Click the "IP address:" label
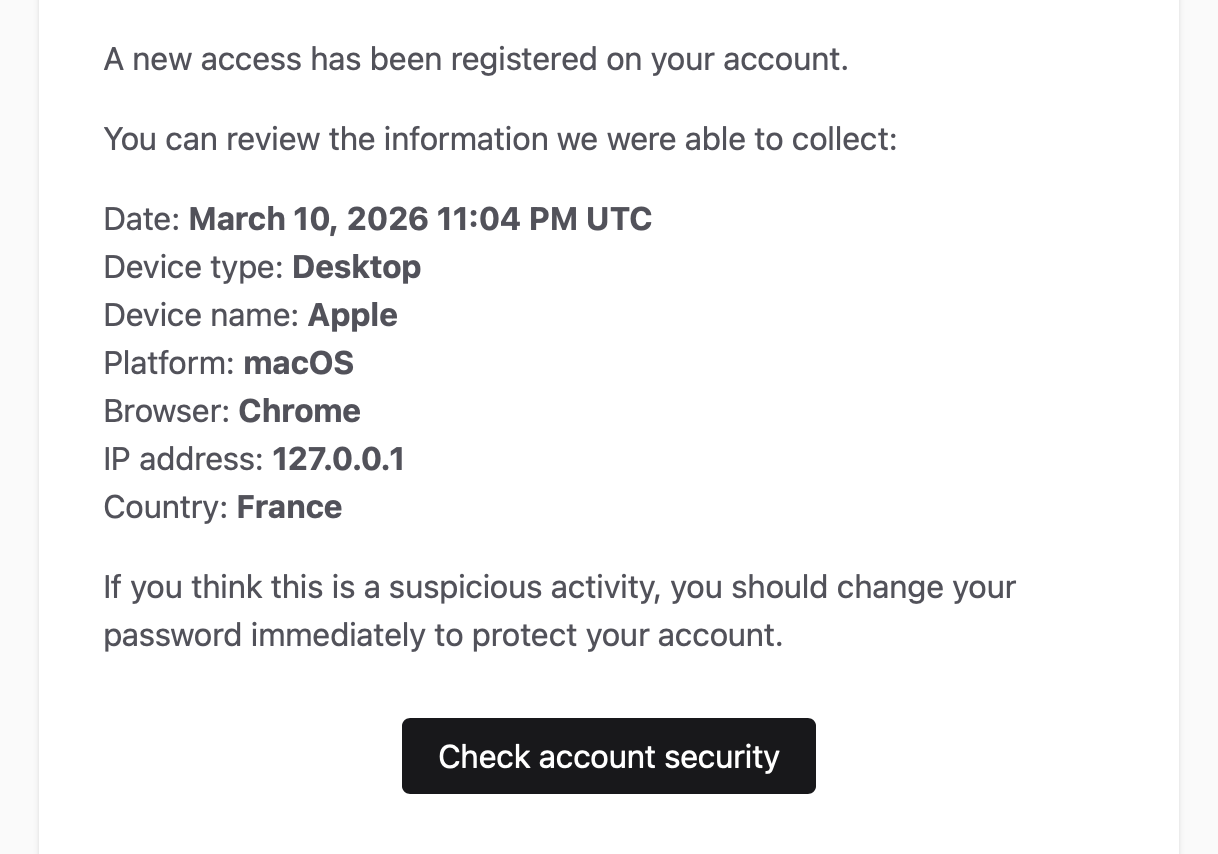 pyautogui.click(x=184, y=459)
